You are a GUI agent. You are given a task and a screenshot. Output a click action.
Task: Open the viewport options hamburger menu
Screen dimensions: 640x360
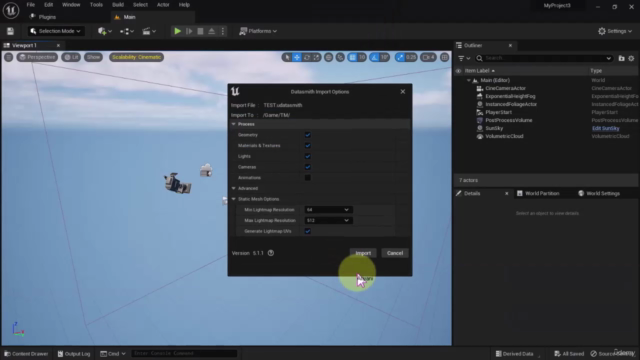(x=8, y=57)
